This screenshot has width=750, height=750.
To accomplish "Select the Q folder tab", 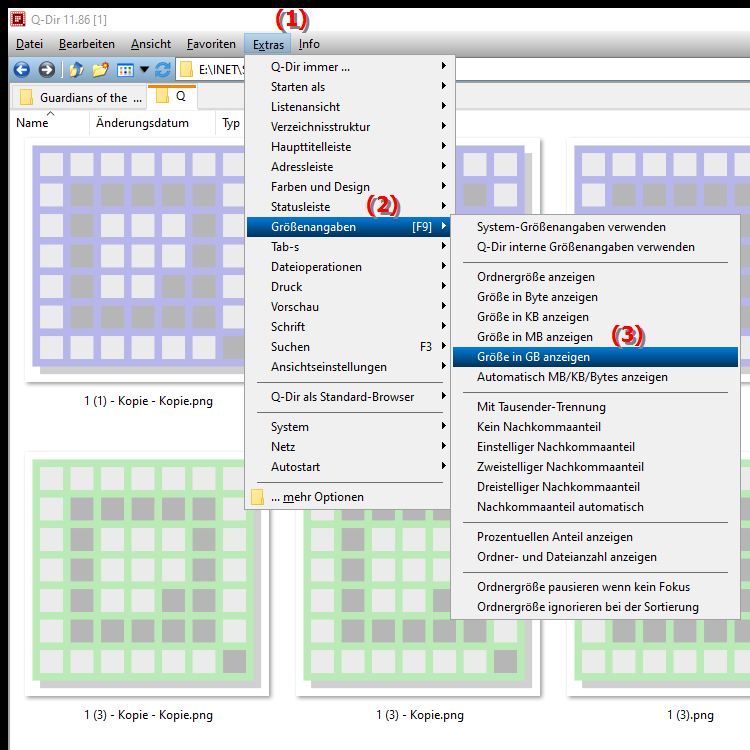I will tap(172, 97).
